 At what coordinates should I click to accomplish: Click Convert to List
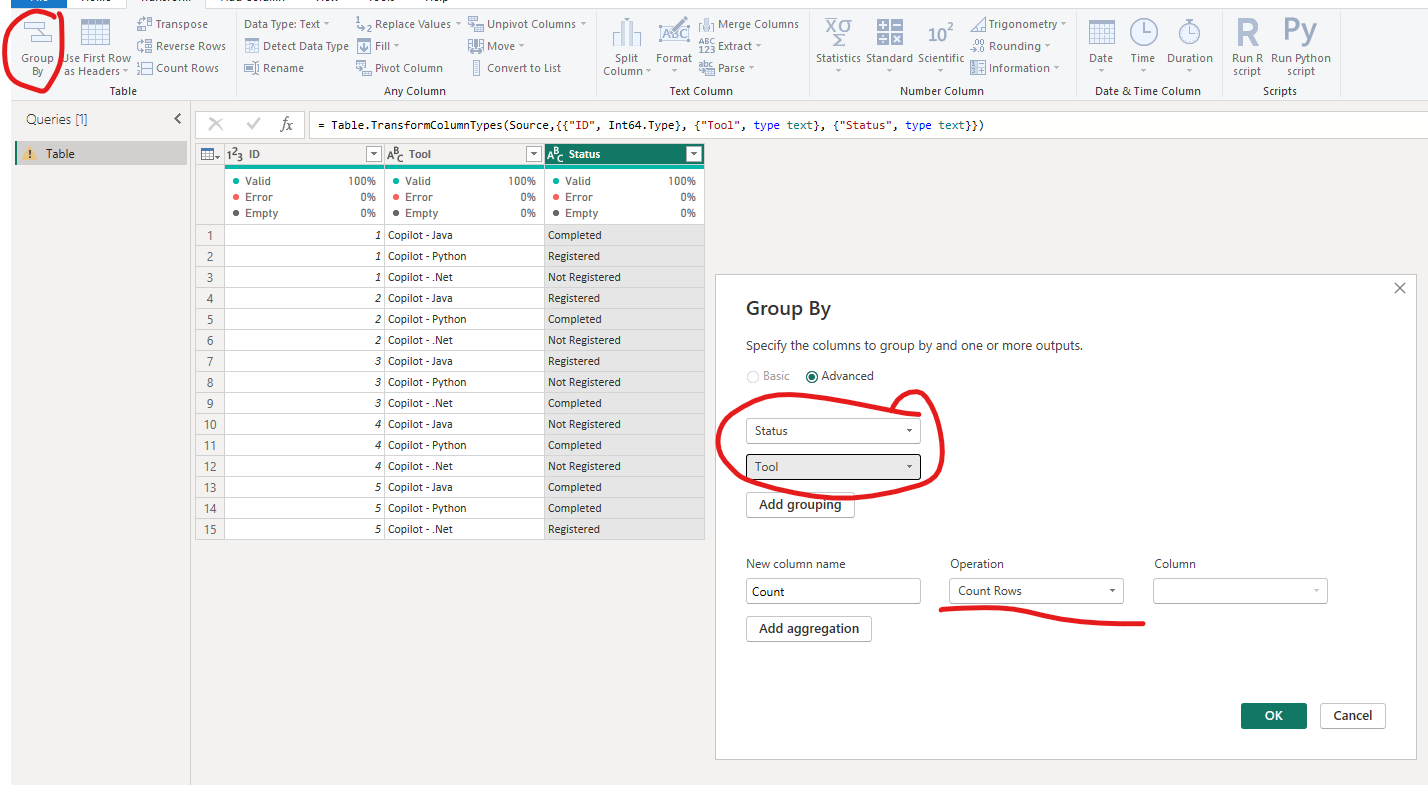(x=514, y=68)
